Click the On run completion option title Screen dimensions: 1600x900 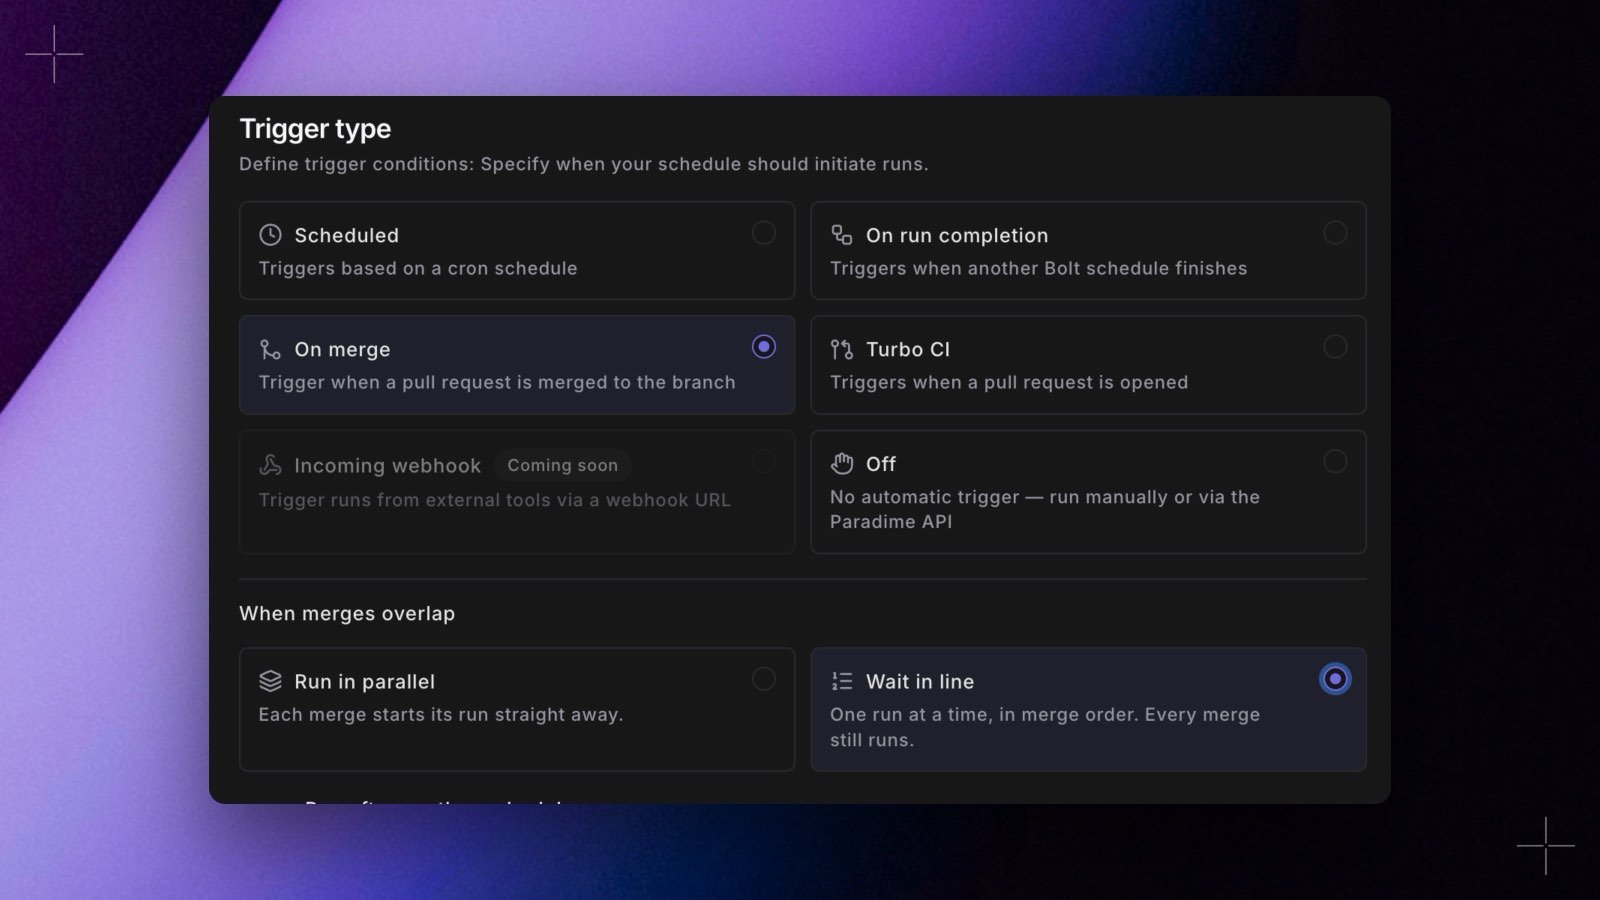click(x=957, y=235)
